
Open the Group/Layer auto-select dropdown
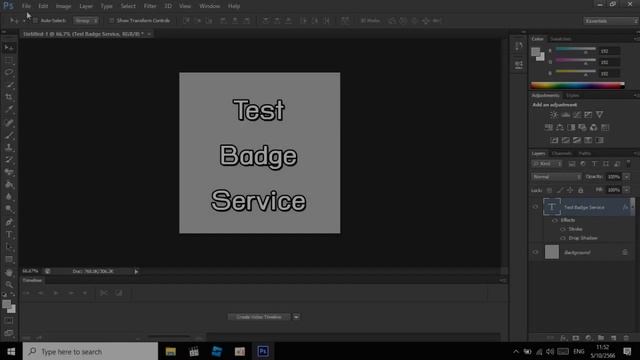(x=86, y=20)
